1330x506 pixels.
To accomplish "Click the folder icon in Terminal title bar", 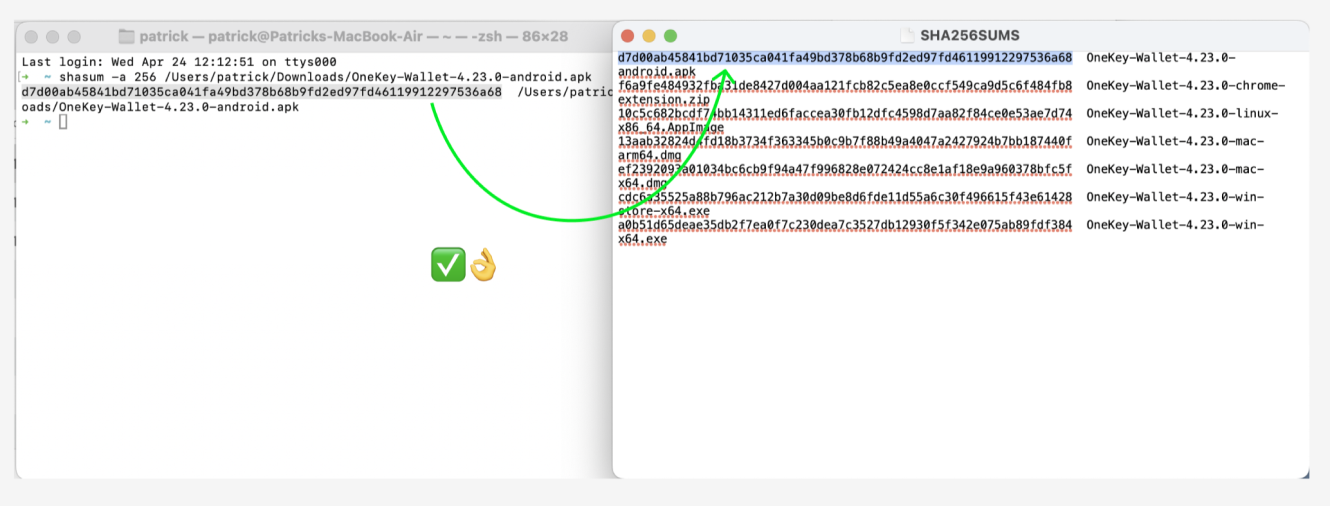I will (126, 37).
